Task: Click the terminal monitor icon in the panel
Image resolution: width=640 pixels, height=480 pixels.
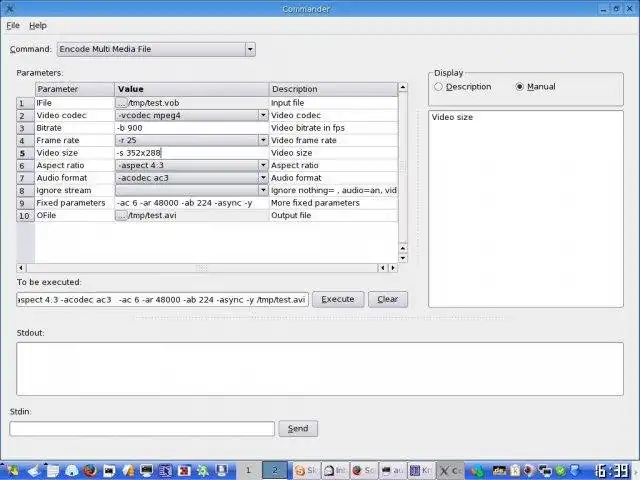Action: [147, 471]
